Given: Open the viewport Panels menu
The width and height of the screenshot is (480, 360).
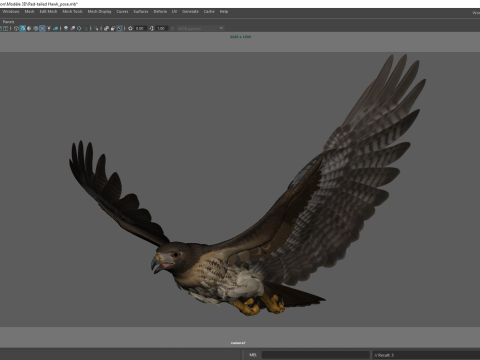Looking at the screenshot, I should point(8,22).
